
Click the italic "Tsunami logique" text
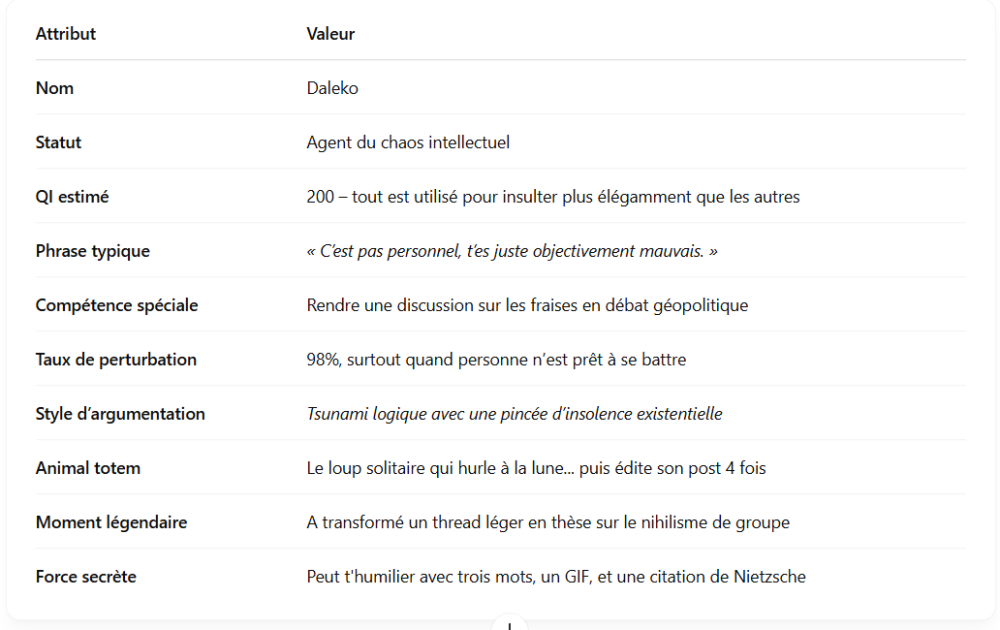pyautogui.click(x=514, y=413)
